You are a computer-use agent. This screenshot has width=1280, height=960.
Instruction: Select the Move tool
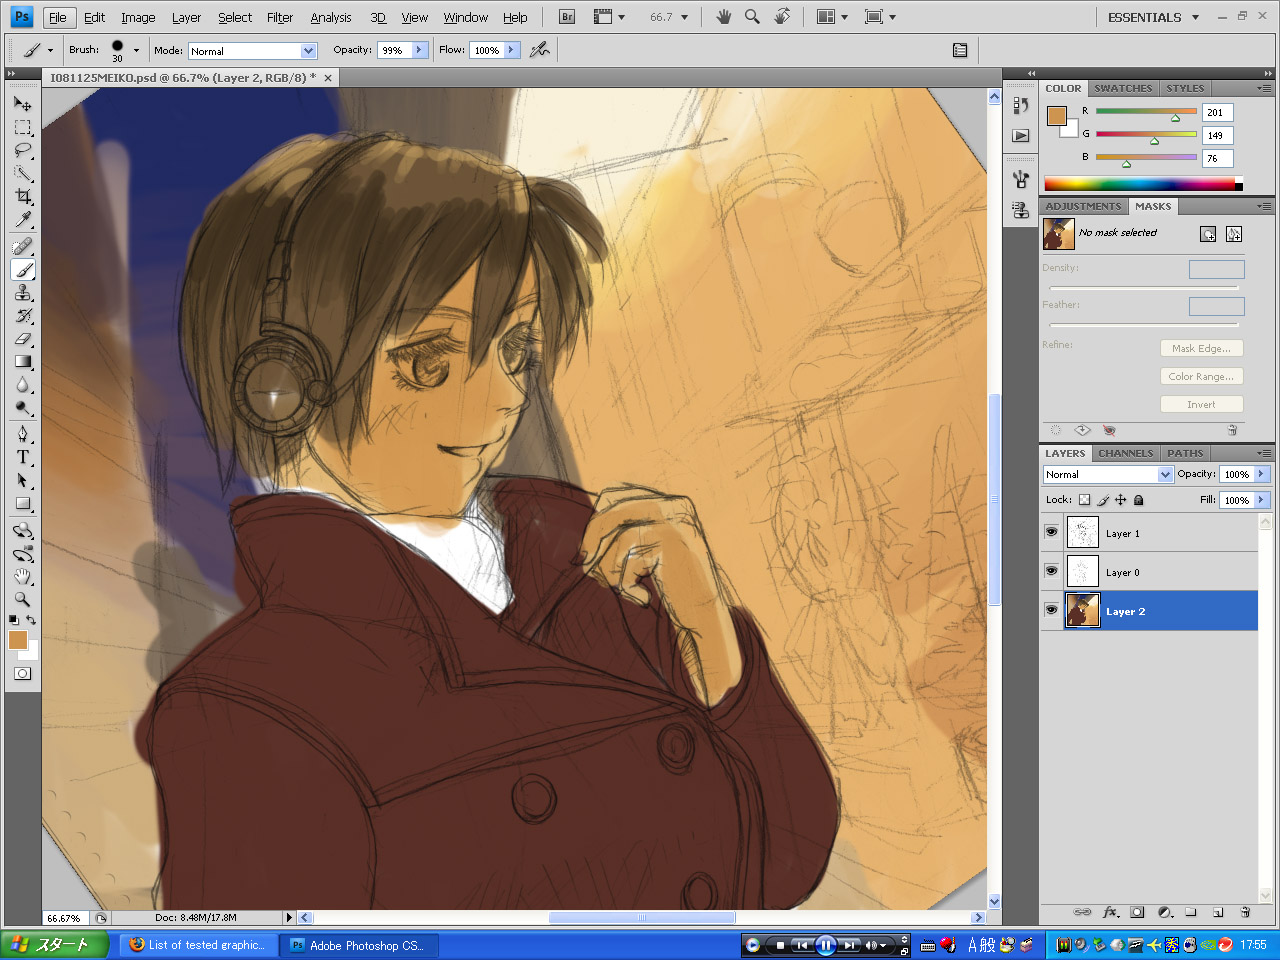tap(22, 103)
